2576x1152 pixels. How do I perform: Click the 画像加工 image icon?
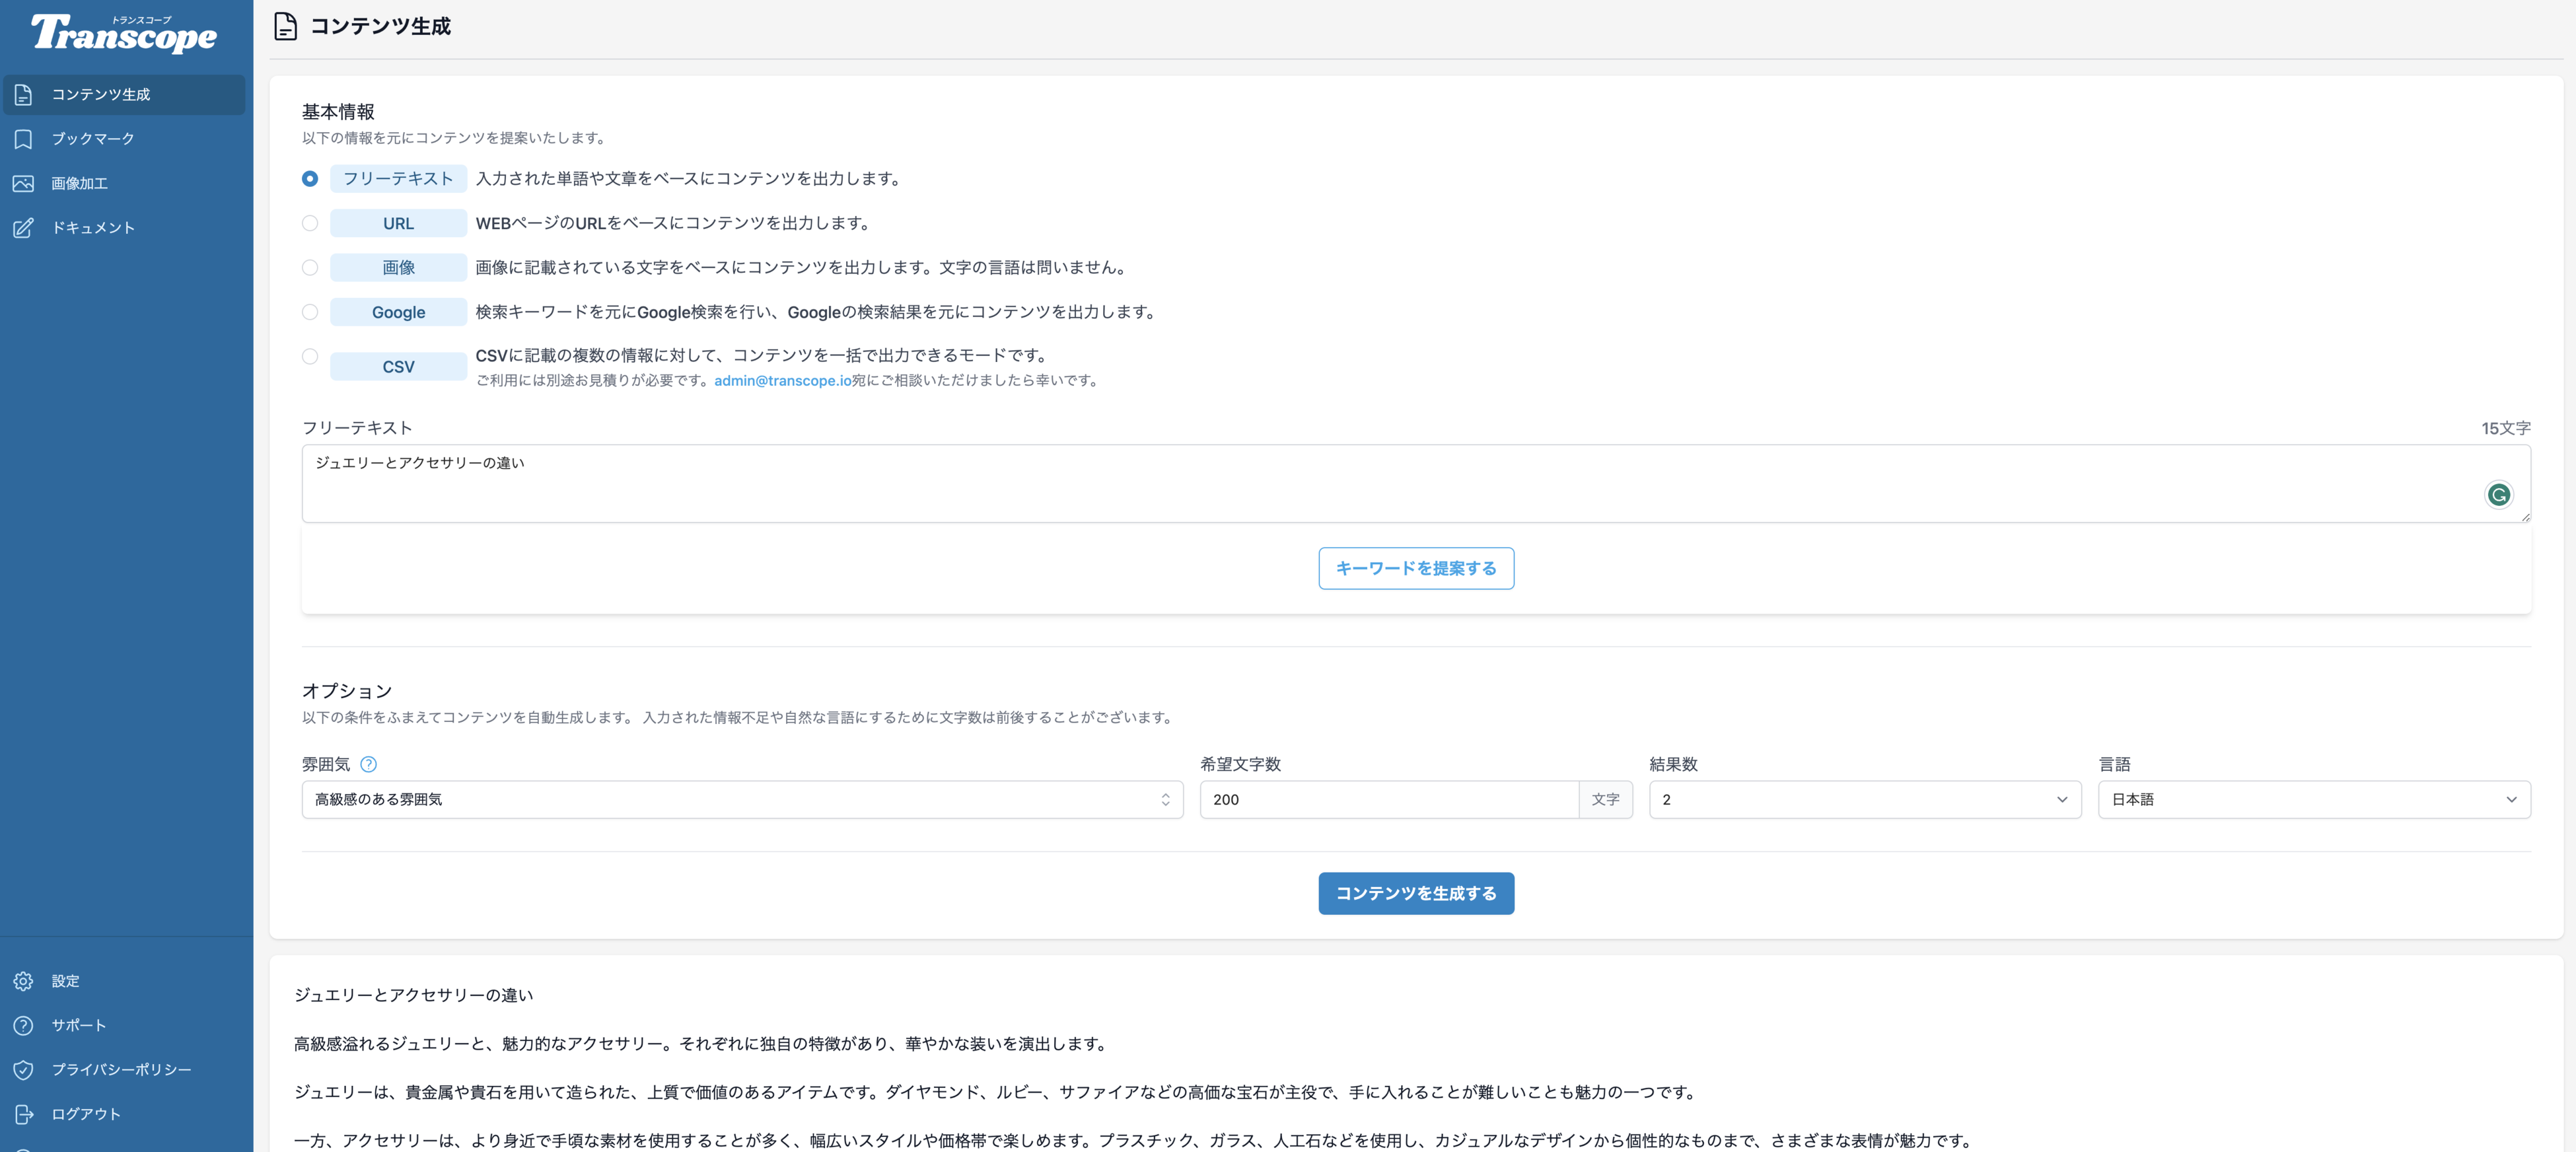coord(24,183)
